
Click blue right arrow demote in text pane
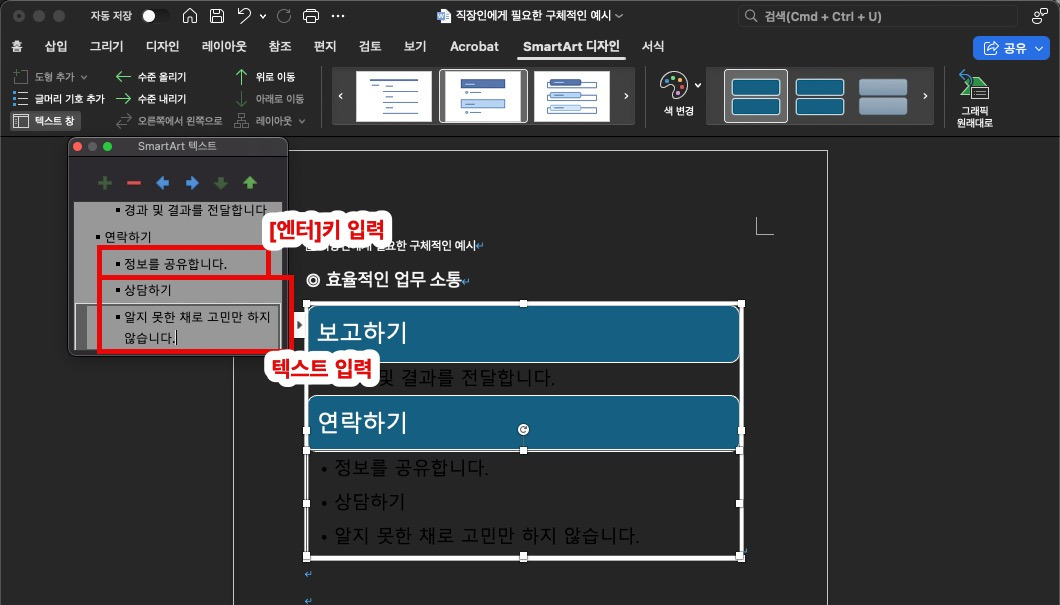tap(192, 183)
